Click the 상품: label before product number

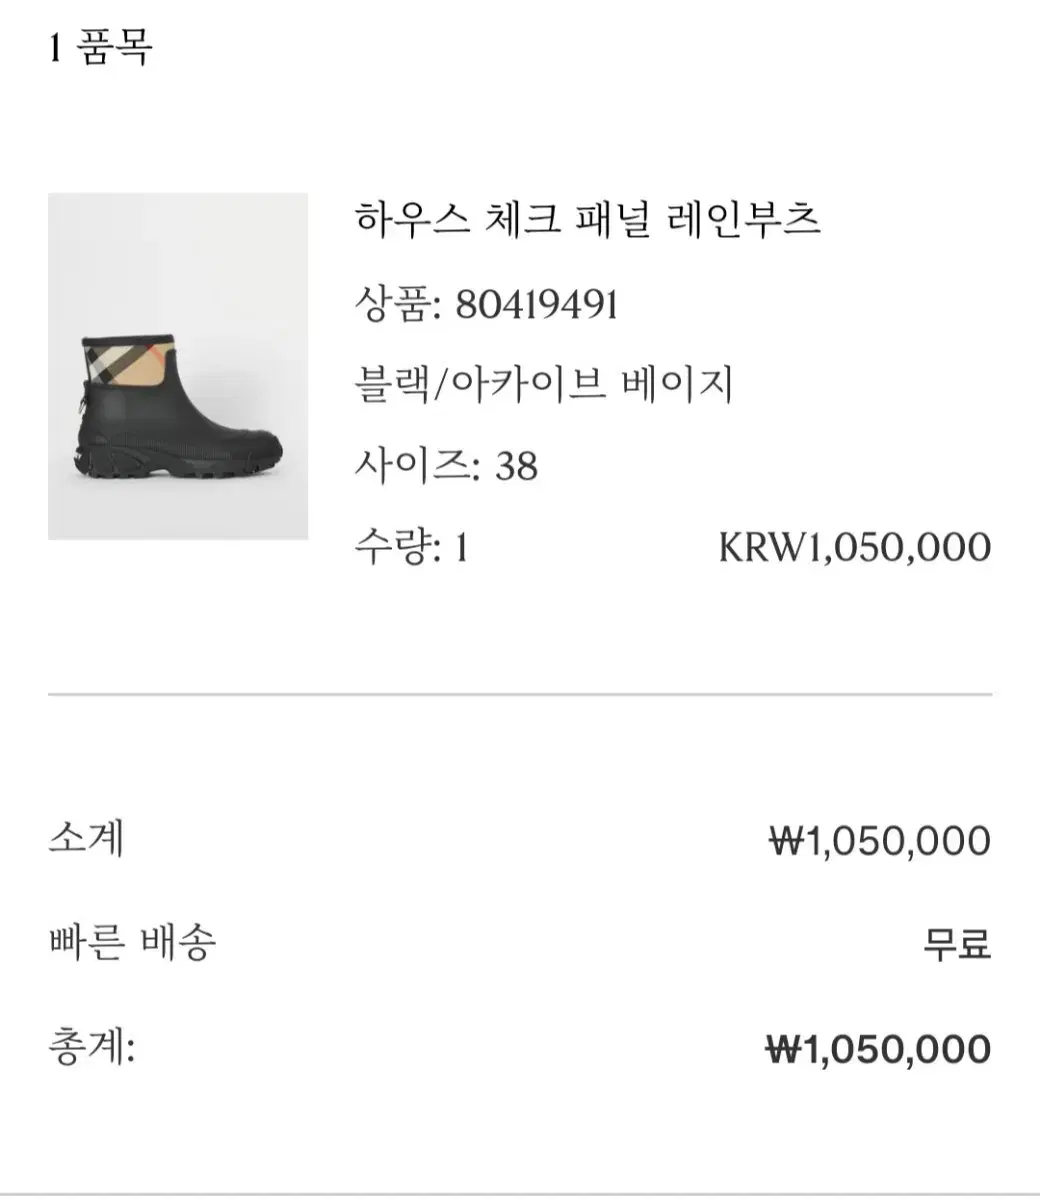pyautogui.click(x=398, y=302)
